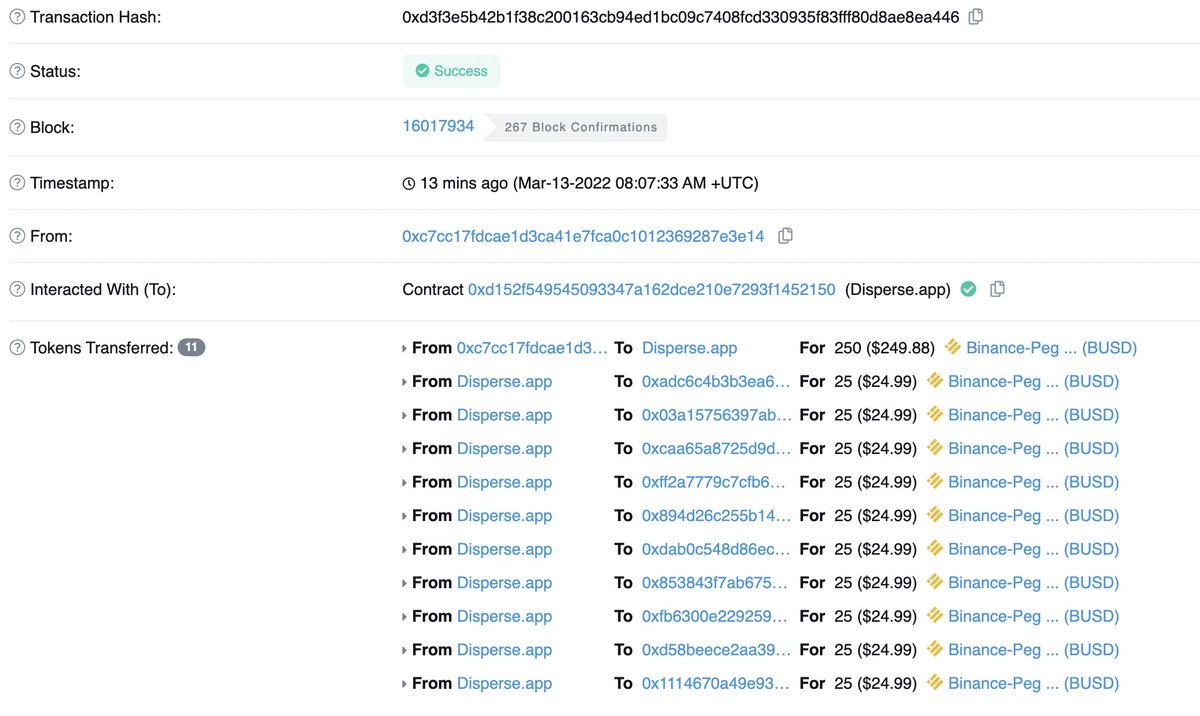Screen dimensions: 1200x716
Task: Open Disperse.app sender link in 0xadc6c4b3b3ea6 row
Action: click(x=504, y=381)
